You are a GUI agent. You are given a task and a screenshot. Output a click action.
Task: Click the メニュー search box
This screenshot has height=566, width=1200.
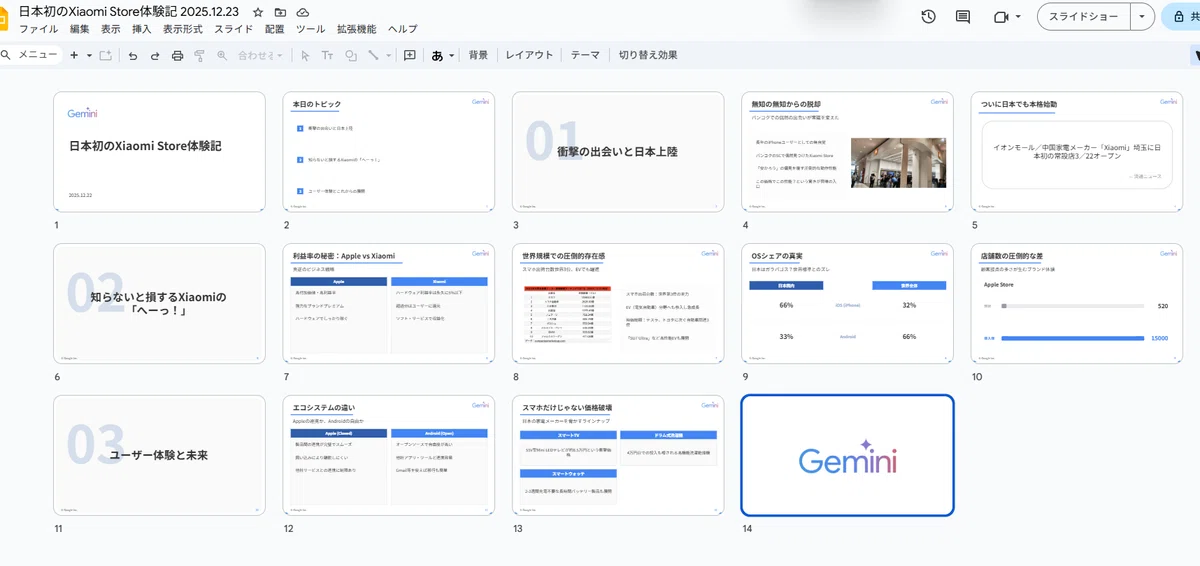coord(30,55)
